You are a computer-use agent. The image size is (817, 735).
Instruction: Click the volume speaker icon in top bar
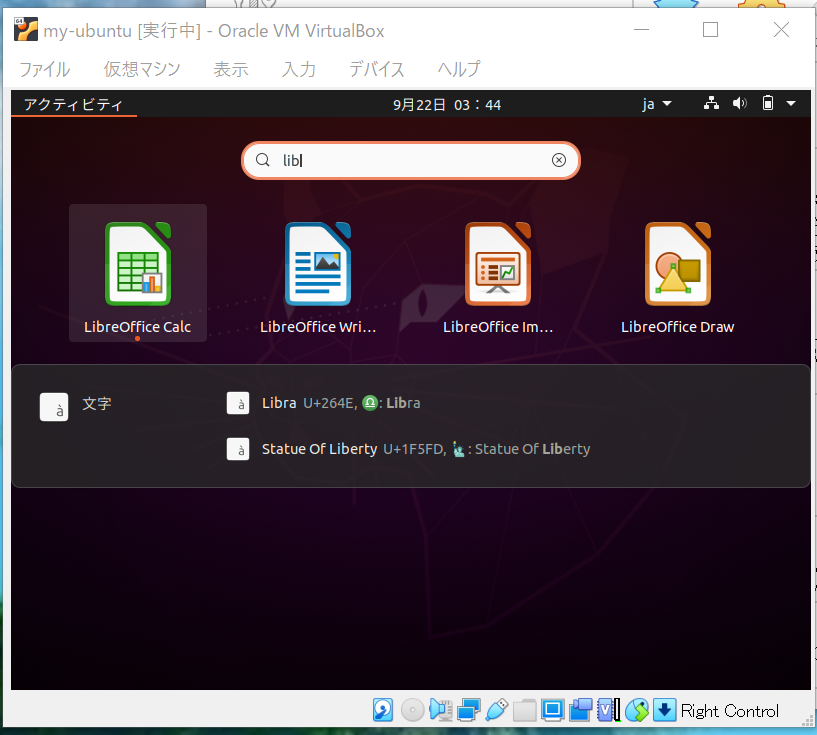click(740, 103)
